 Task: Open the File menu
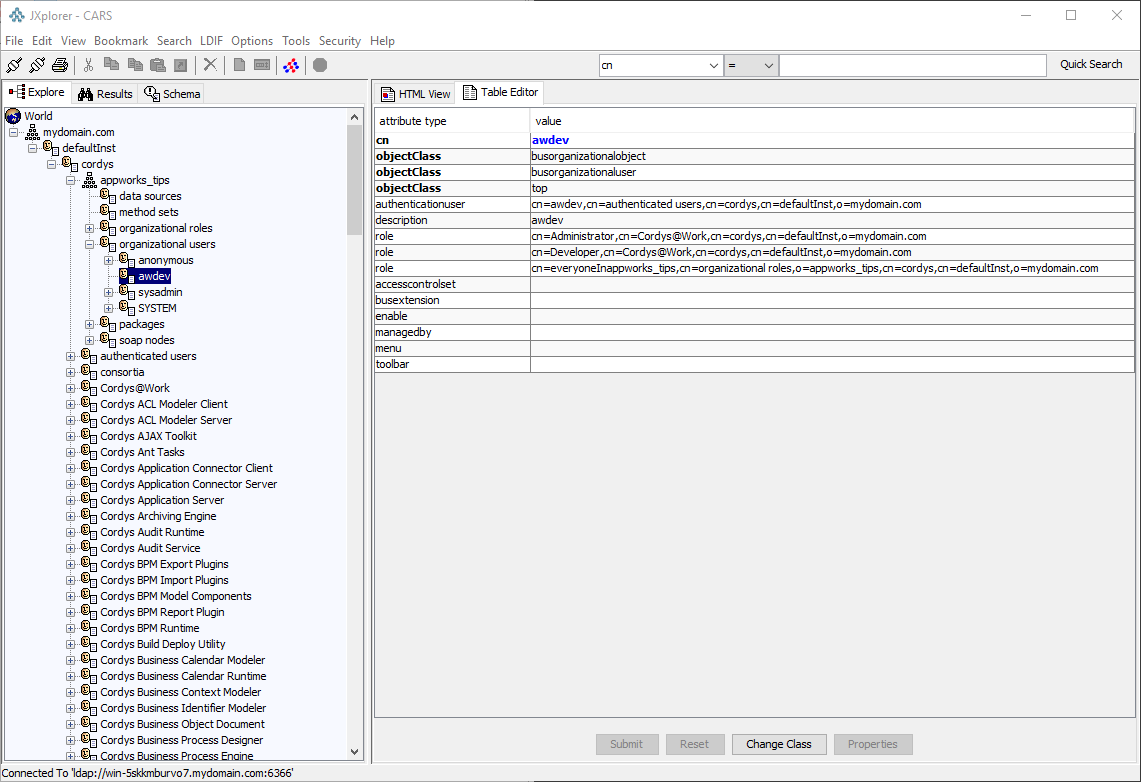click(x=14, y=41)
